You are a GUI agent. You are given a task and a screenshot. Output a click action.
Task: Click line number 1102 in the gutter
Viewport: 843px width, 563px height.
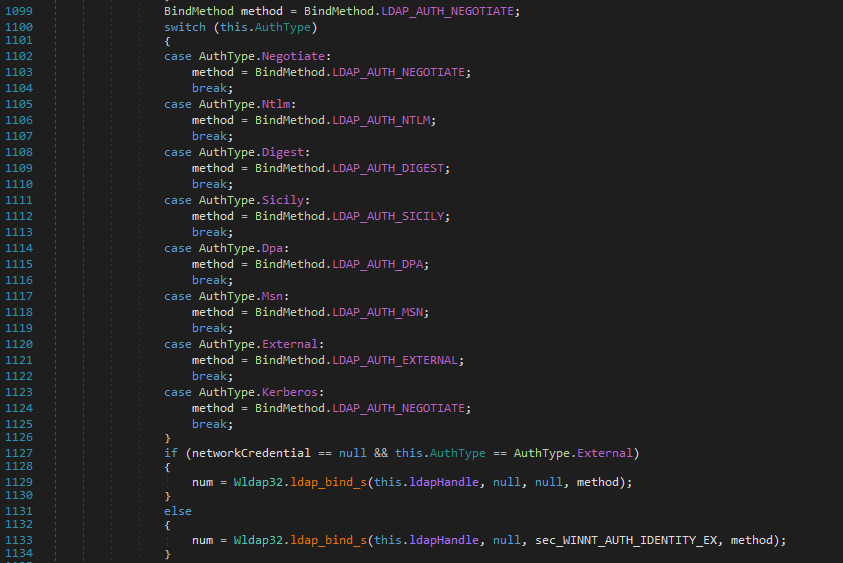tap(19, 56)
